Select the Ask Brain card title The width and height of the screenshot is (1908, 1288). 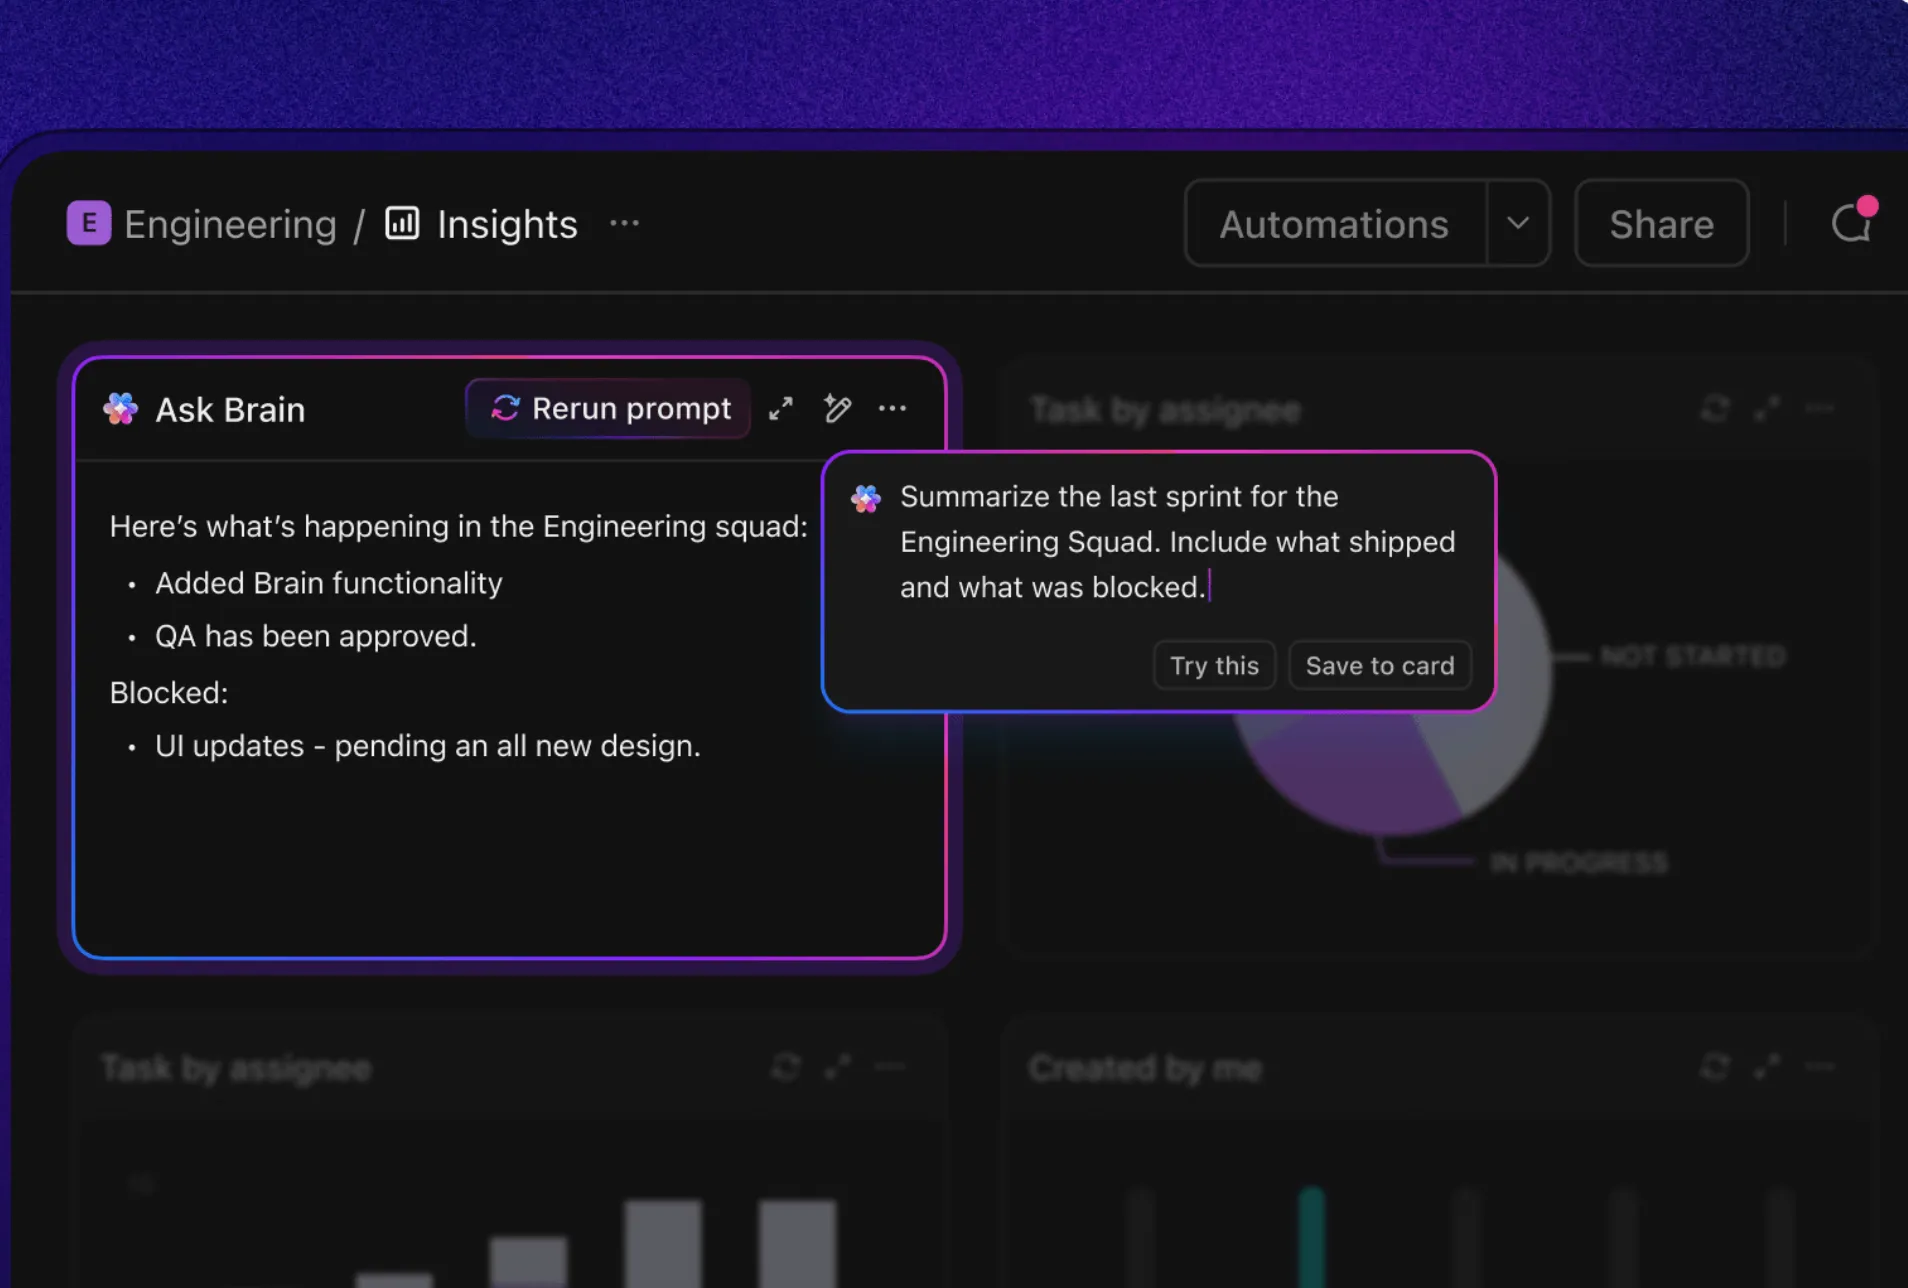pos(230,409)
